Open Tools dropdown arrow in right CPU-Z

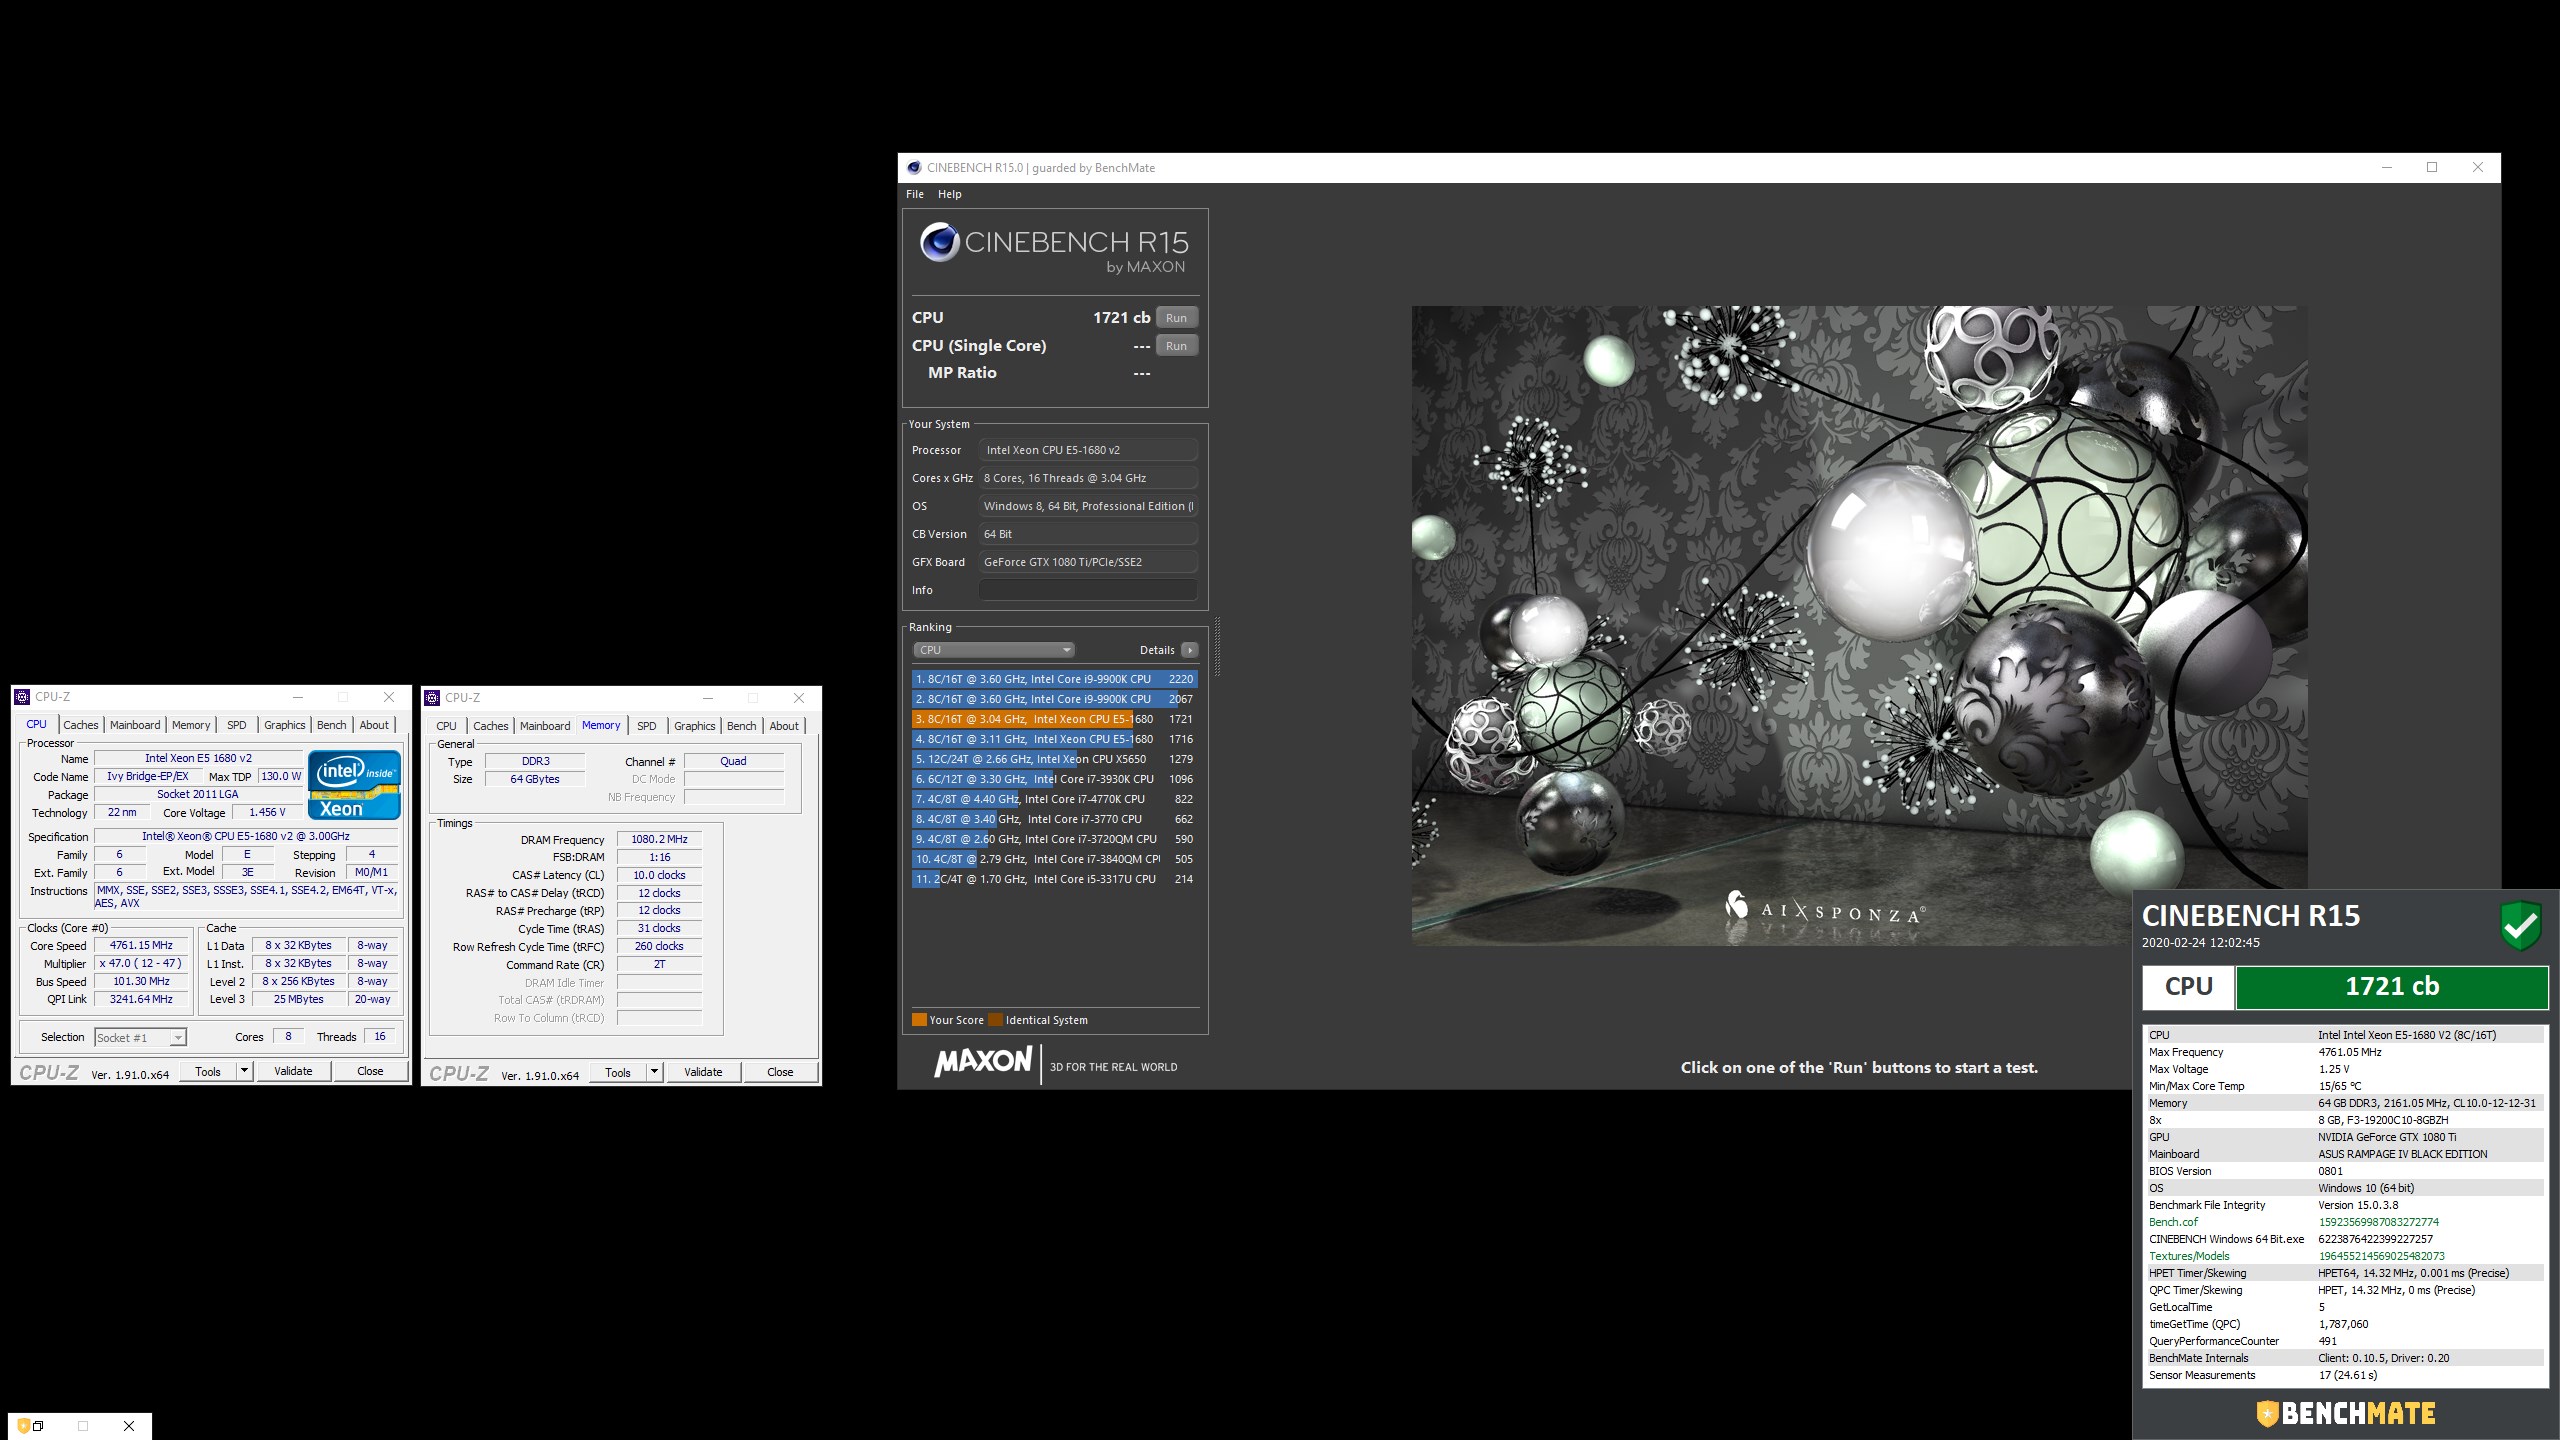pos(654,1072)
